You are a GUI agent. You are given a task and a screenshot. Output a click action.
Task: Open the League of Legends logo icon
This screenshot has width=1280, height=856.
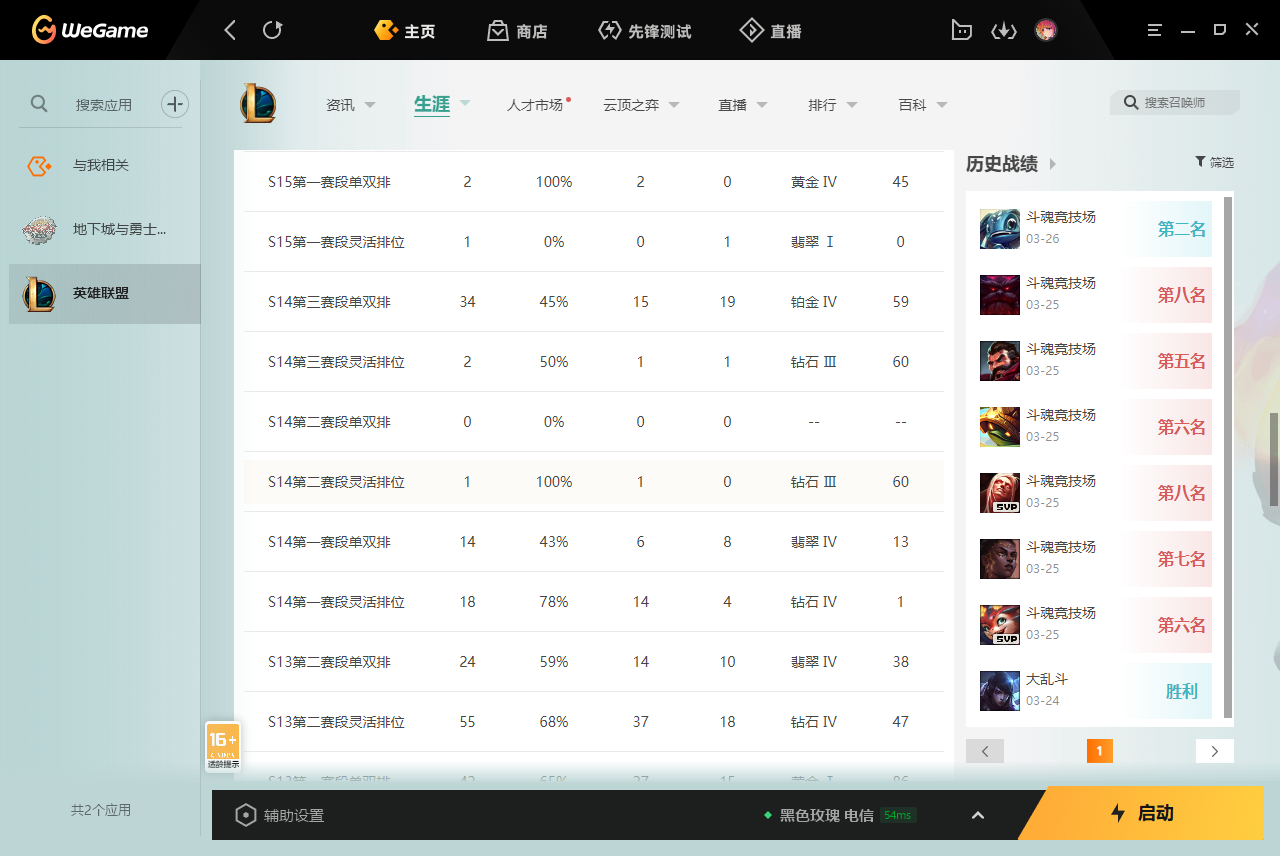click(258, 104)
